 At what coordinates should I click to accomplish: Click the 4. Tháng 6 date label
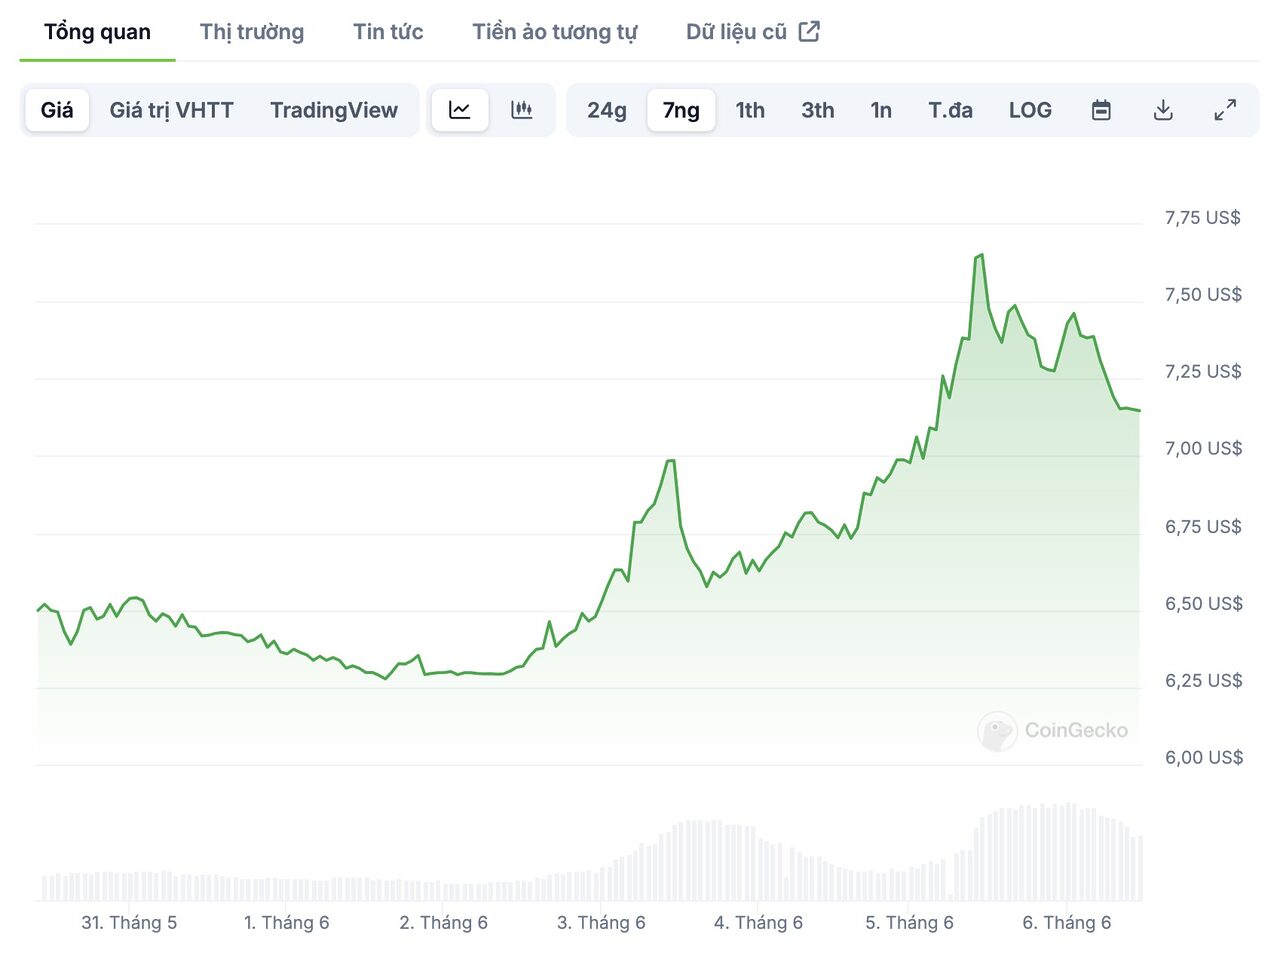click(x=758, y=923)
